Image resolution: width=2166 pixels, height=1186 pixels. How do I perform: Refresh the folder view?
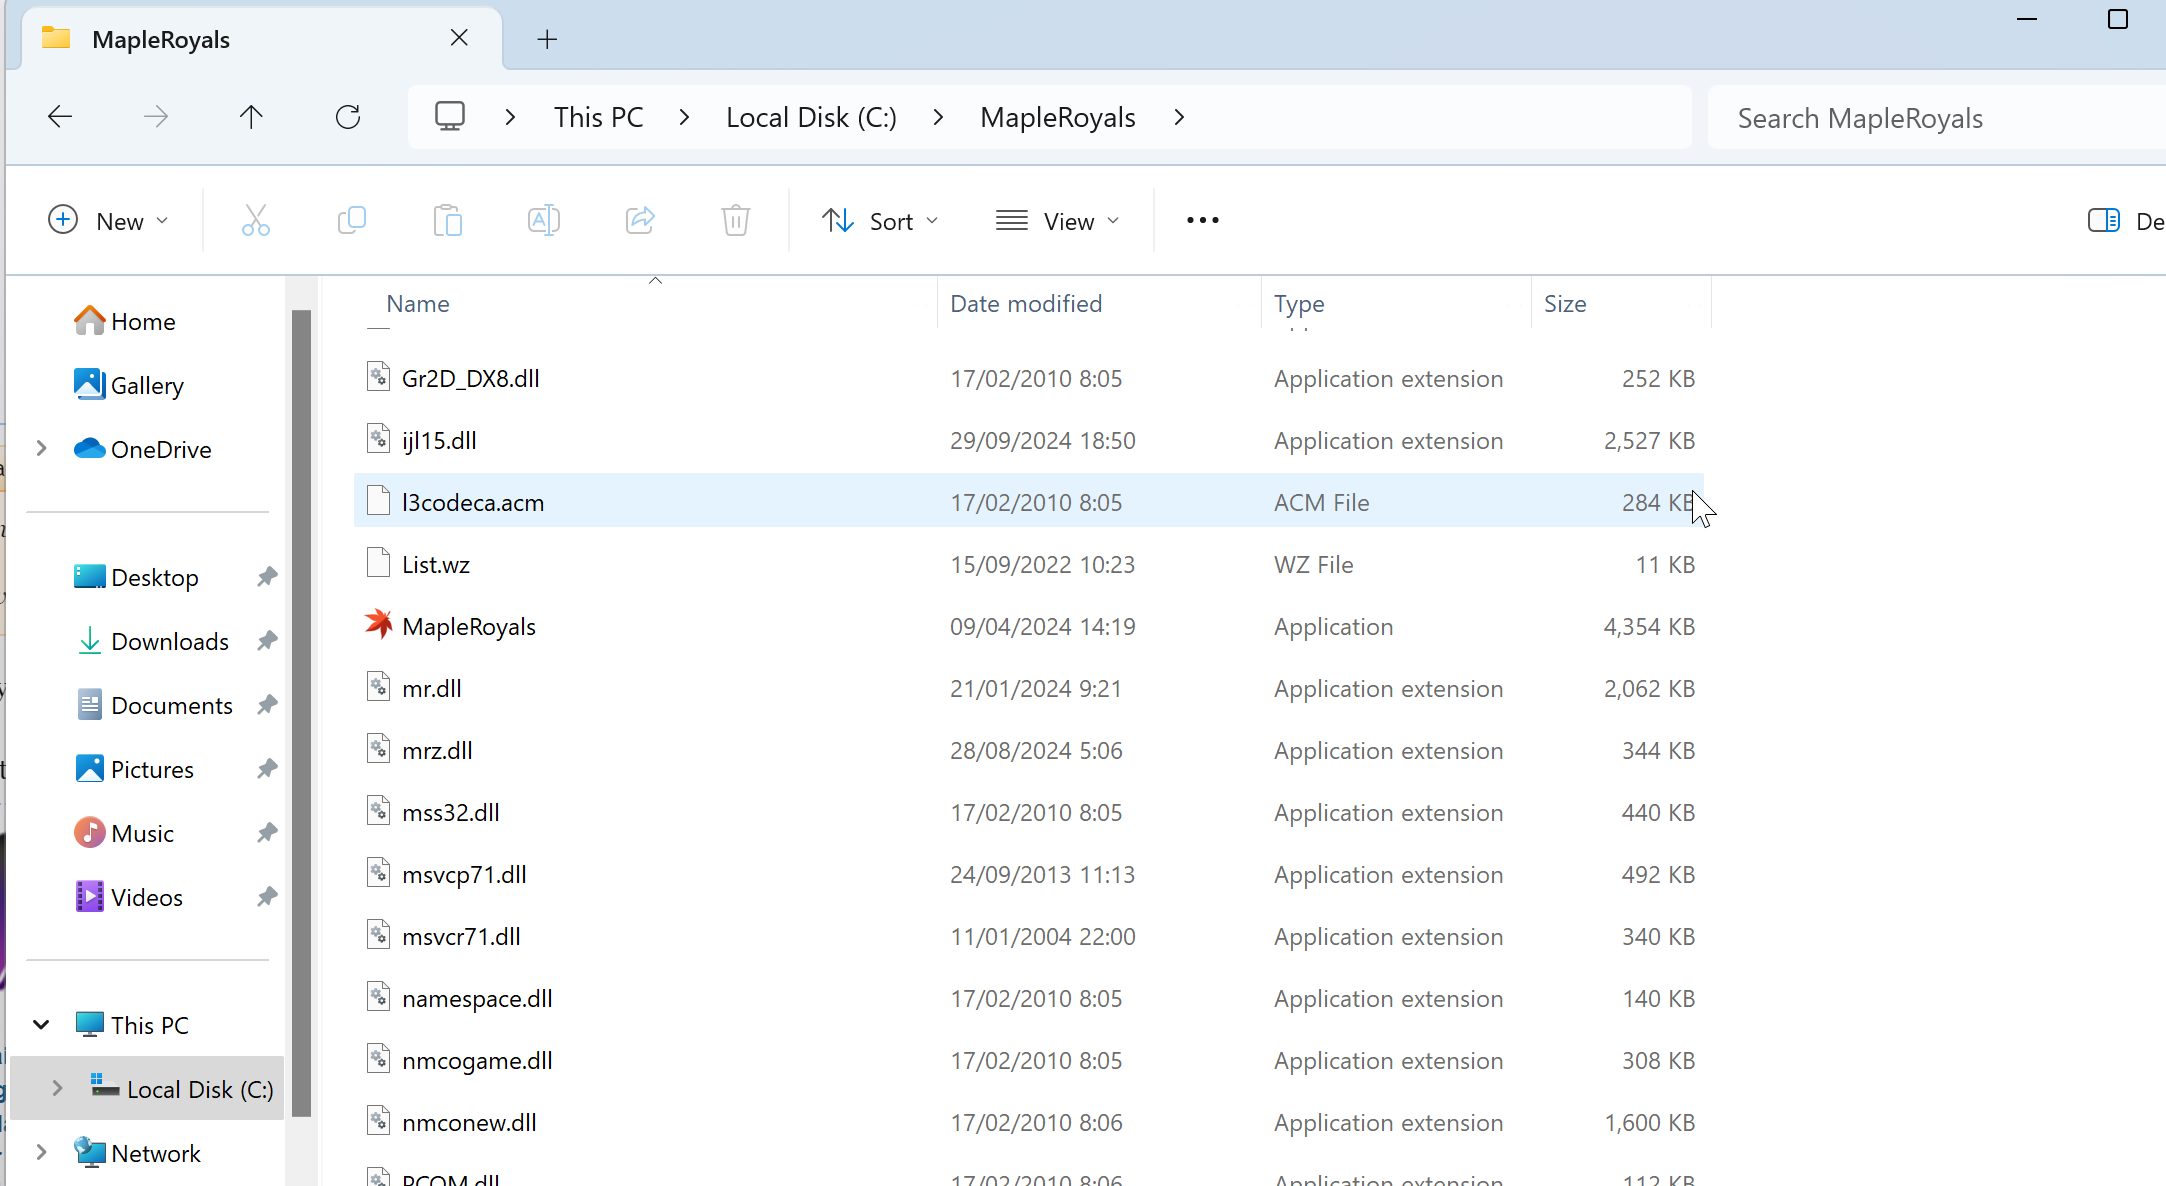click(348, 117)
